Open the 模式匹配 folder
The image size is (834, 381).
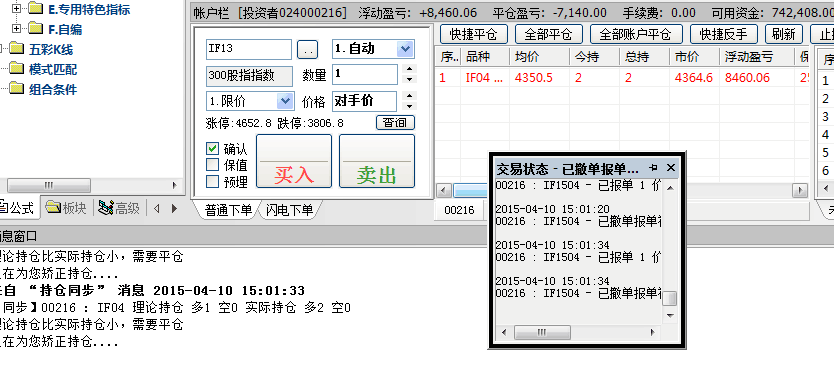point(53,70)
